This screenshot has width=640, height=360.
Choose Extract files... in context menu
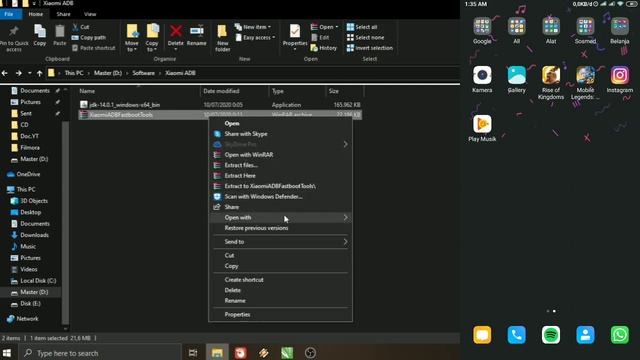(x=280, y=165)
